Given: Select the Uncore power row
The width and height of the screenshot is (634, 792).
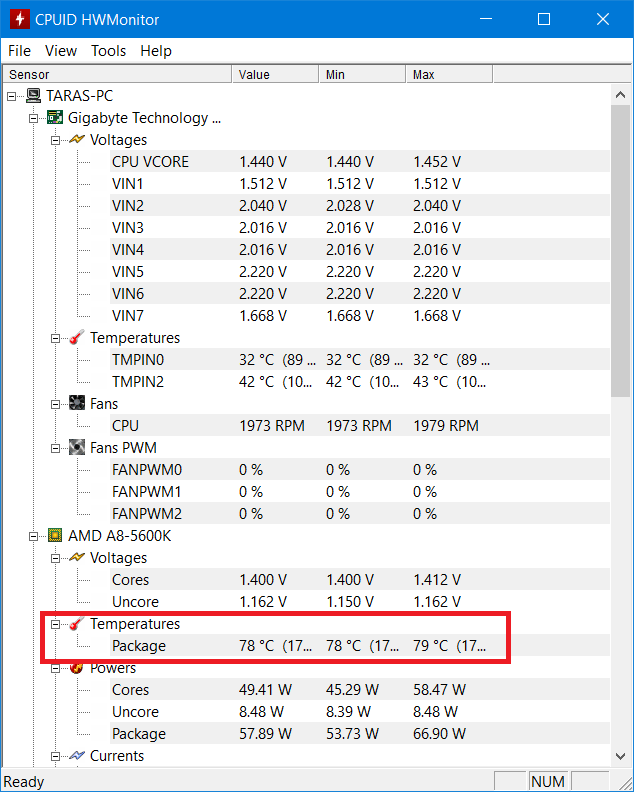Looking at the screenshot, I should tap(360, 712).
